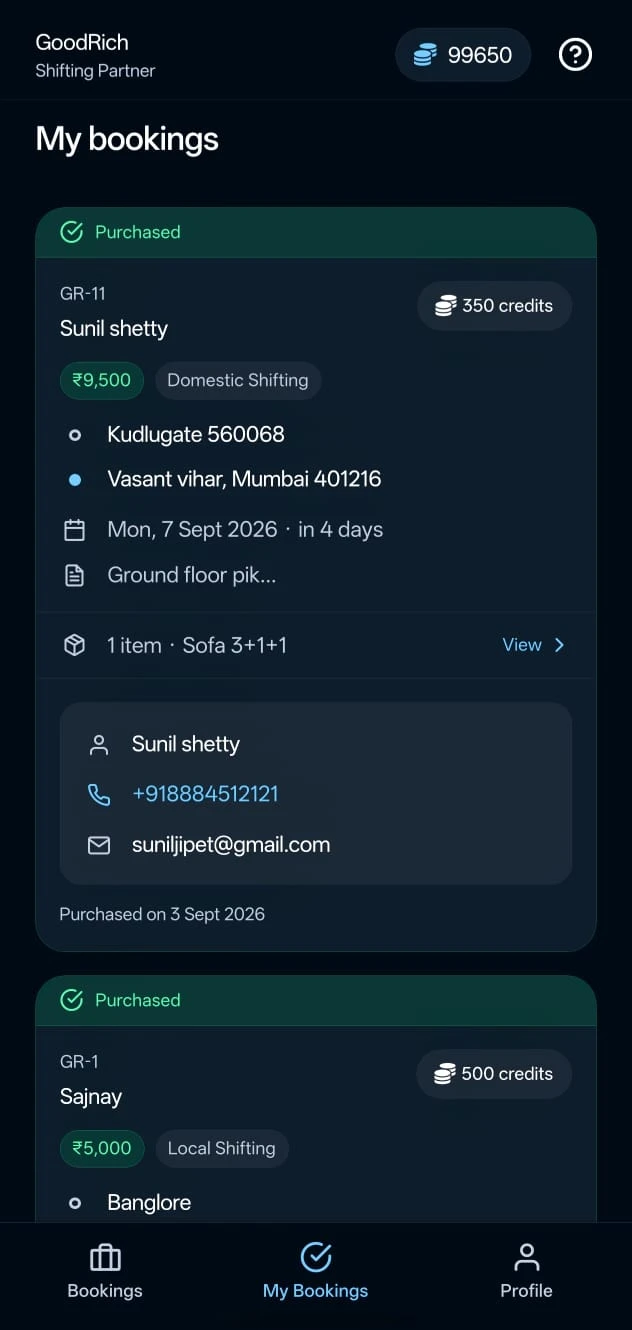Tap the person icon beside Sunil shetty contact
Viewport: 632px width, 1330px height.
99,744
